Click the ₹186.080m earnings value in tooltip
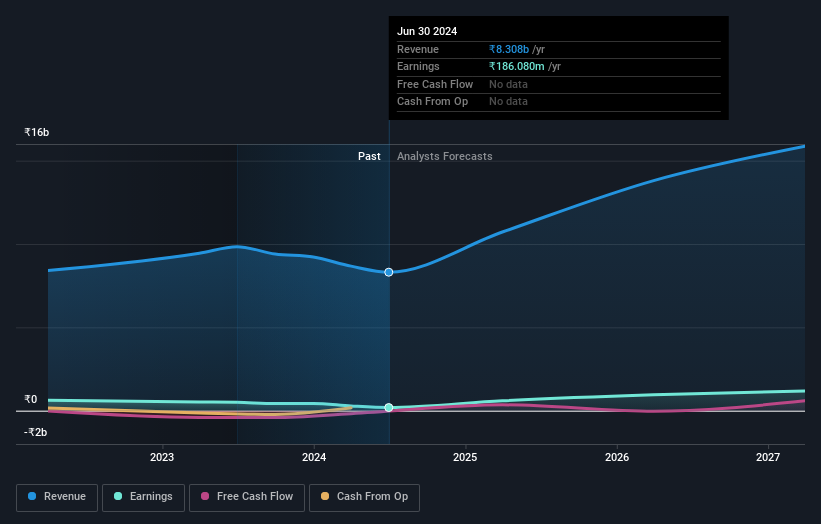This screenshot has width=821, height=524. coord(517,66)
